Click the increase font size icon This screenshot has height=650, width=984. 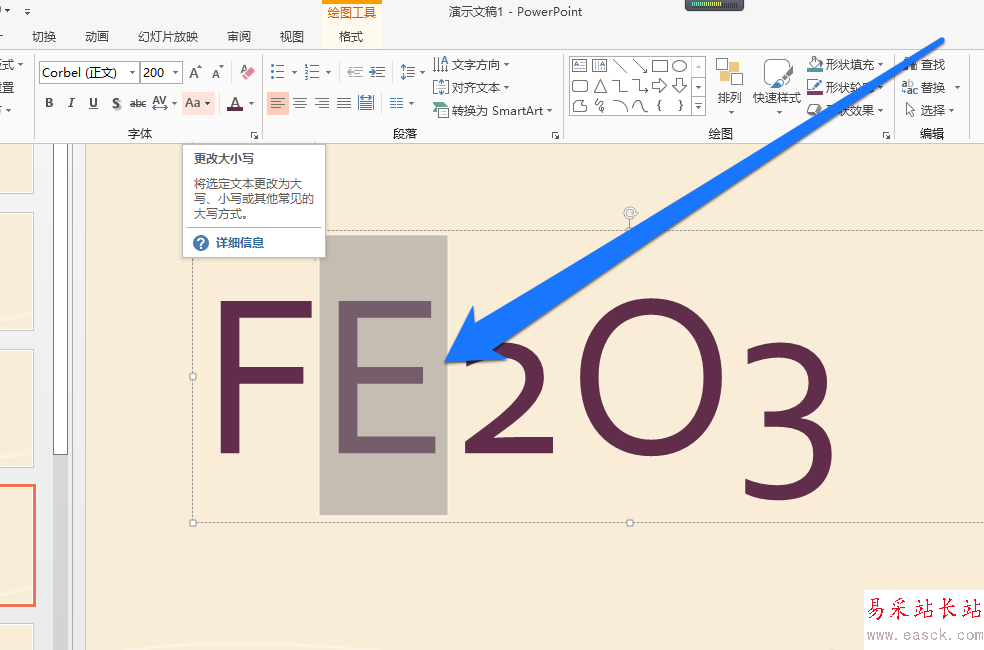(x=195, y=72)
